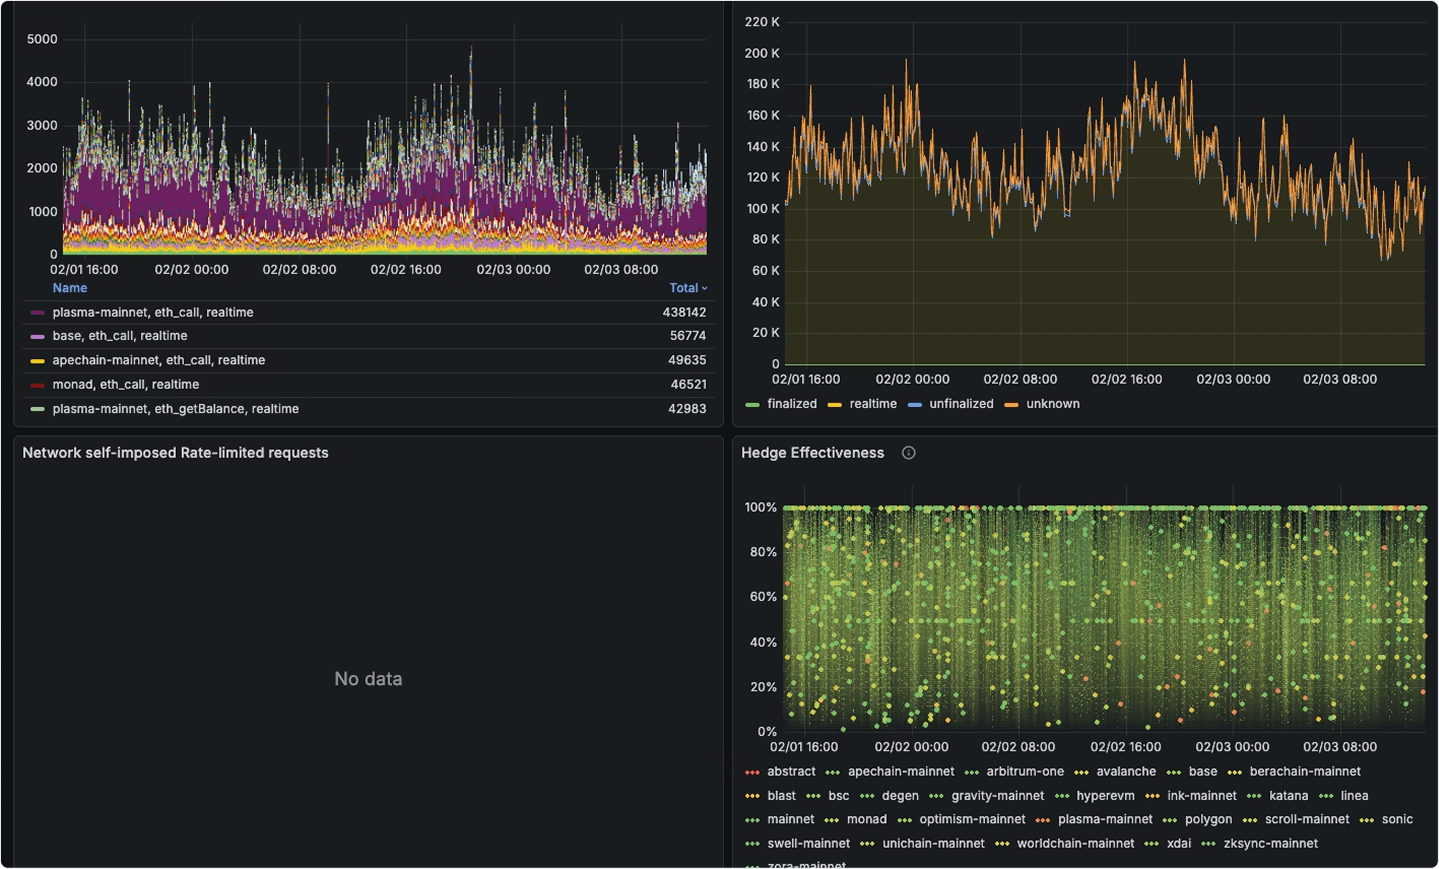Open the Hedge Effectiveness info tooltip icon
The width and height of the screenshot is (1439, 869).
[908, 452]
